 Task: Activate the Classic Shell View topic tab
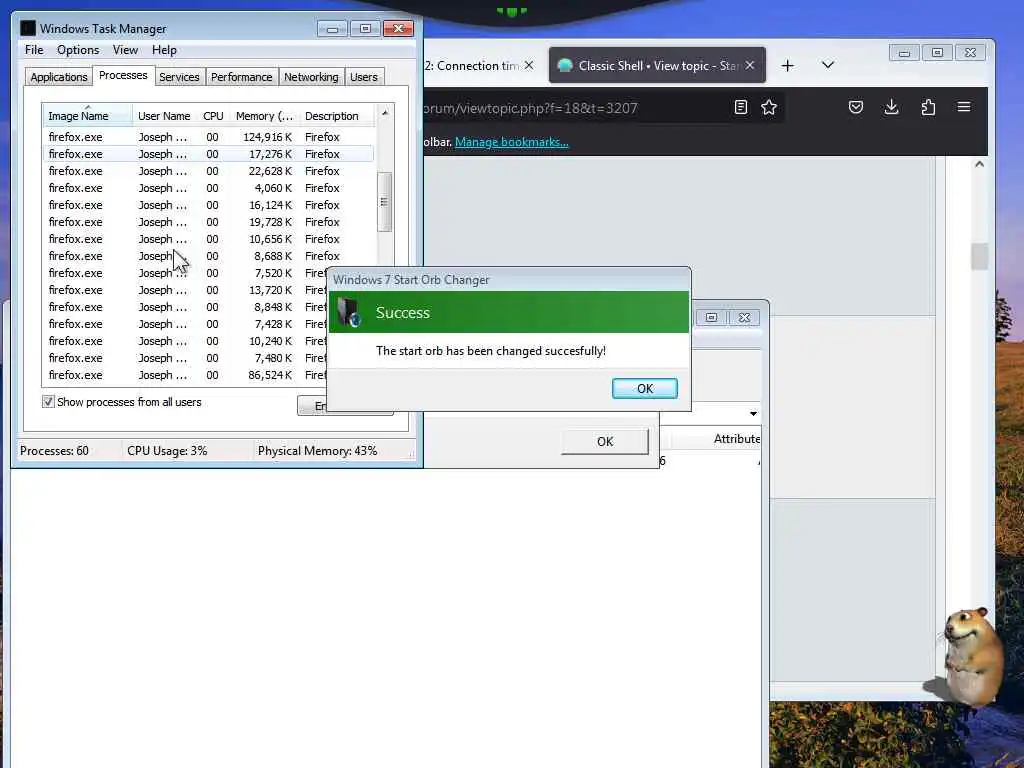click(x=657, y=65)
